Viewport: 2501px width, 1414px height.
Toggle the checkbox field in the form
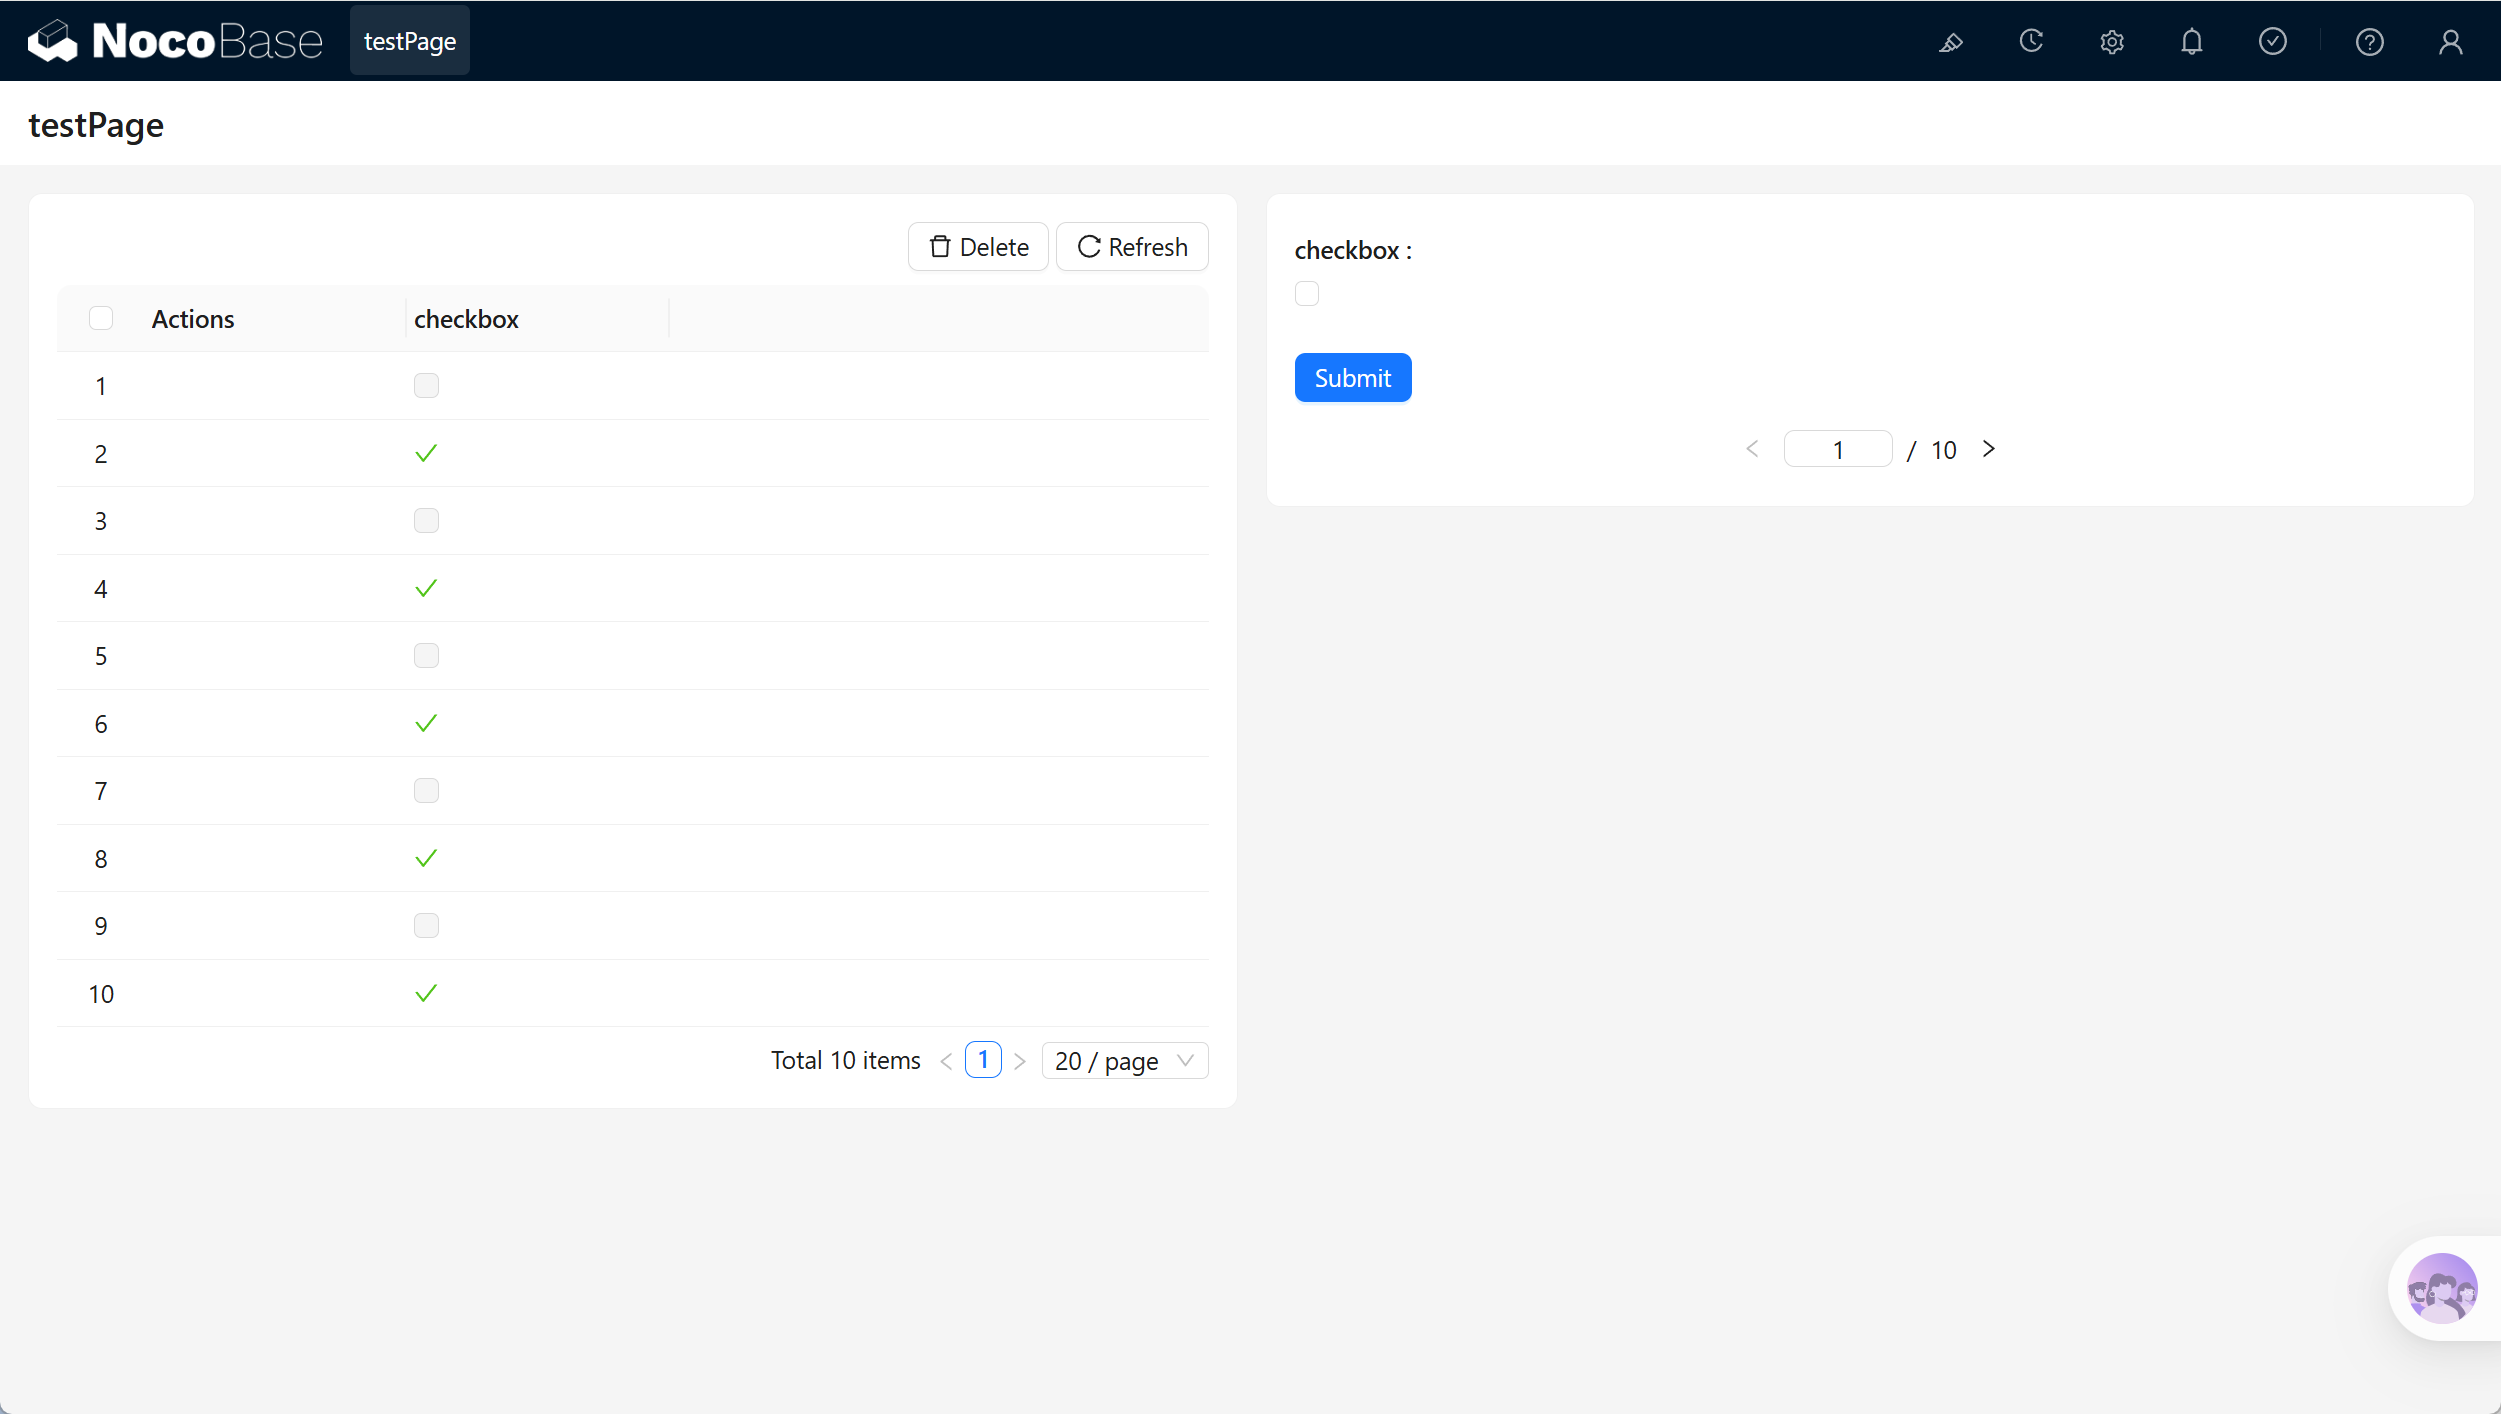[1307, 293]
